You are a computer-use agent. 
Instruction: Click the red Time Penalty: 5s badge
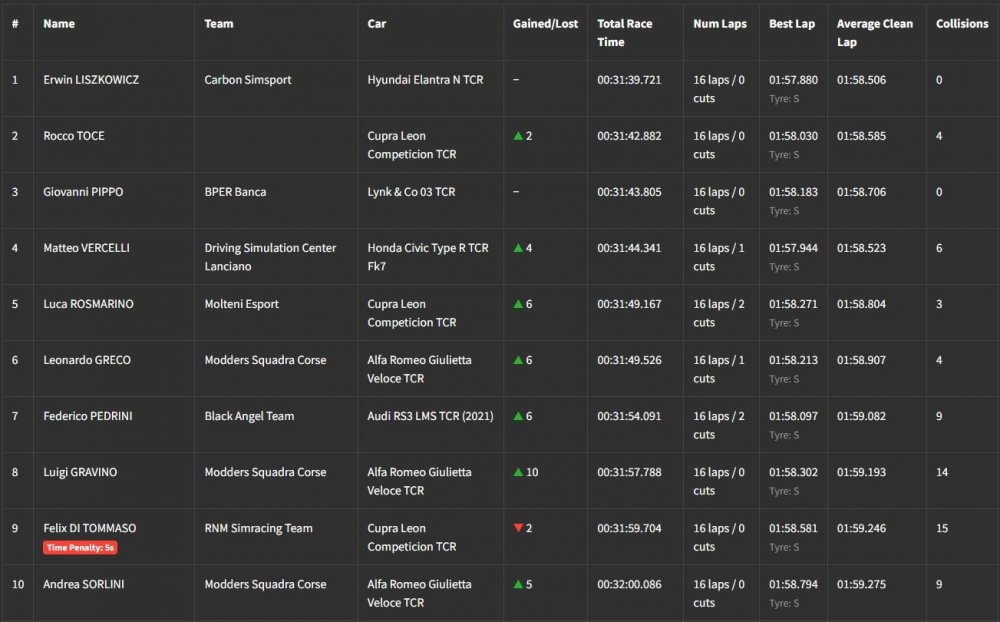(x=80, y=547)
